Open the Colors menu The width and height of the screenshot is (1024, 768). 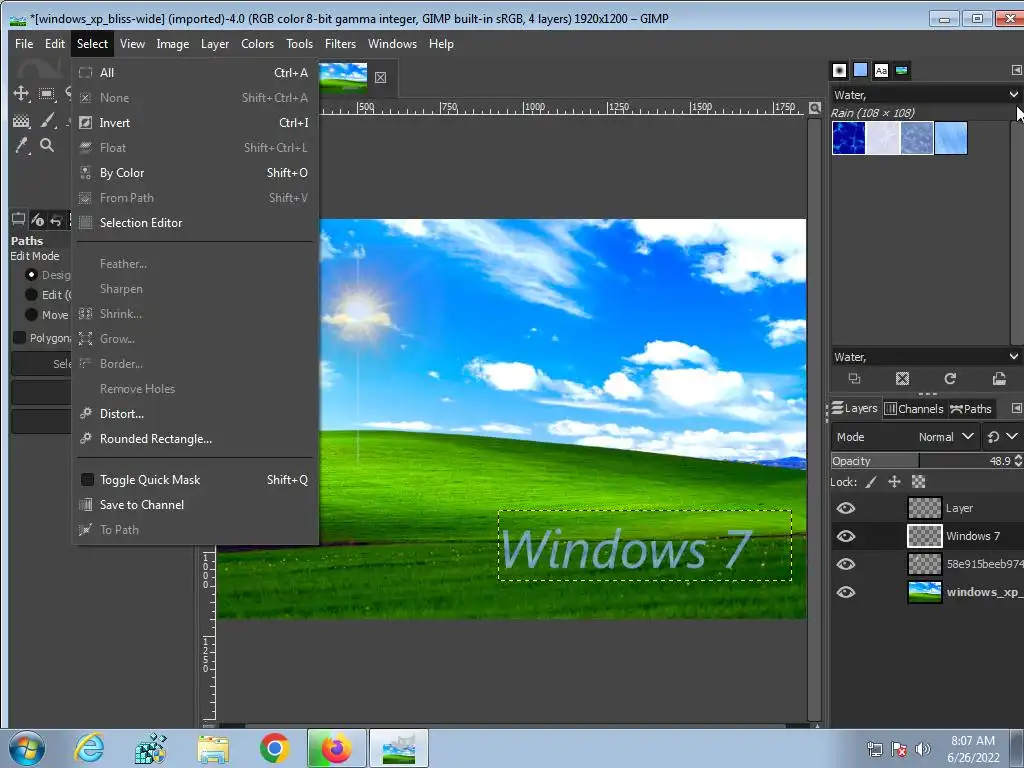(257, 44)
